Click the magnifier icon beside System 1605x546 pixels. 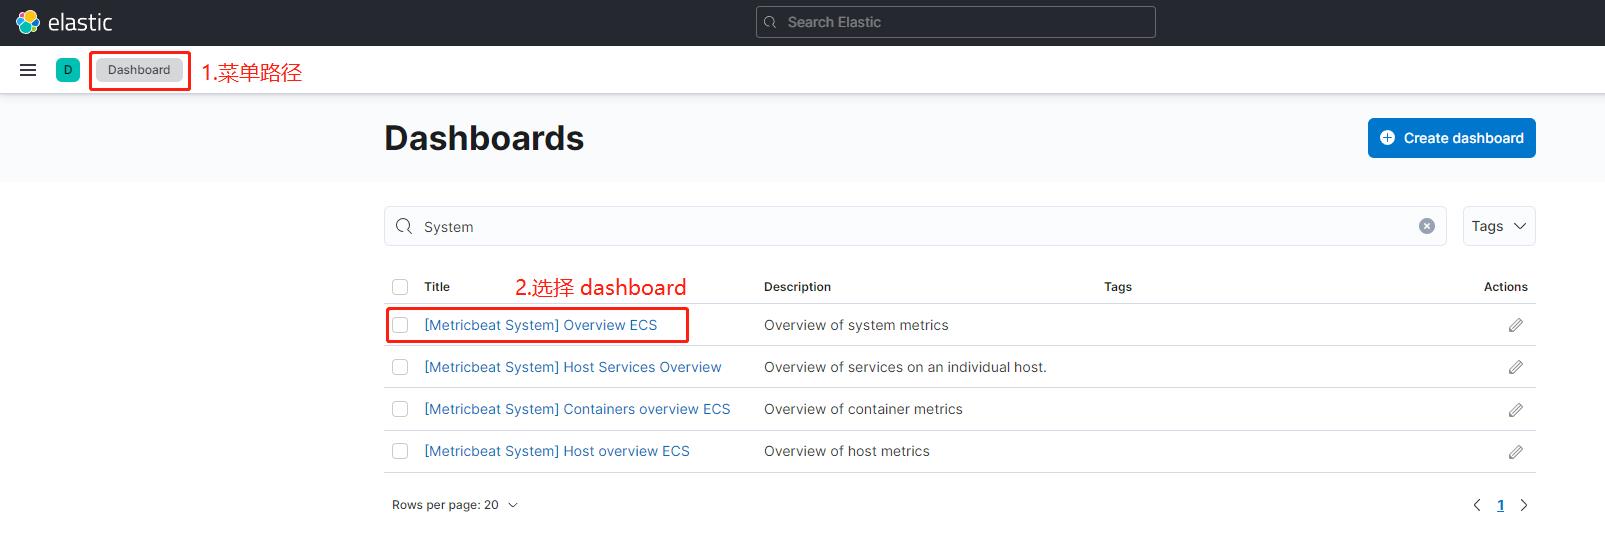click(404, 226)
